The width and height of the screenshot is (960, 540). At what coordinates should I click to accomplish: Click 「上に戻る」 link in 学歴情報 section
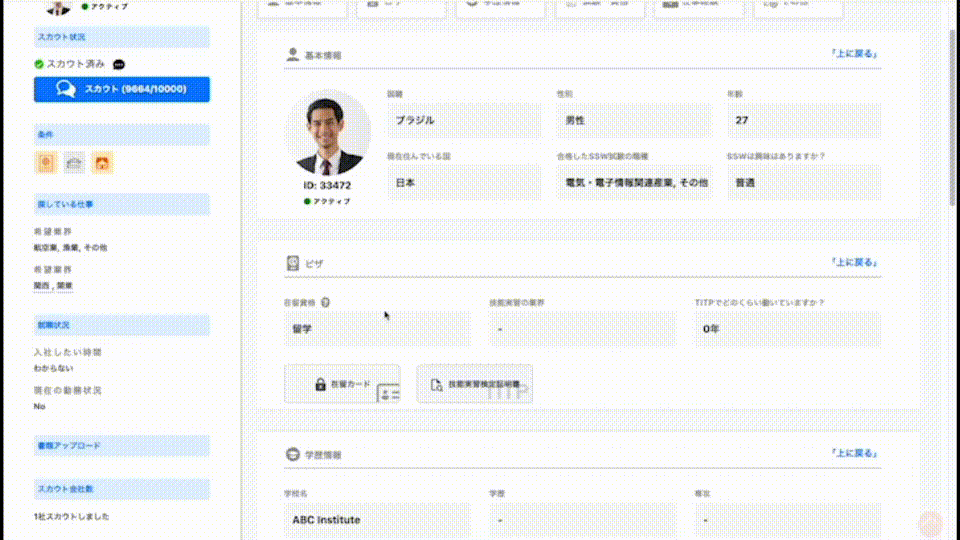(855, 453)
